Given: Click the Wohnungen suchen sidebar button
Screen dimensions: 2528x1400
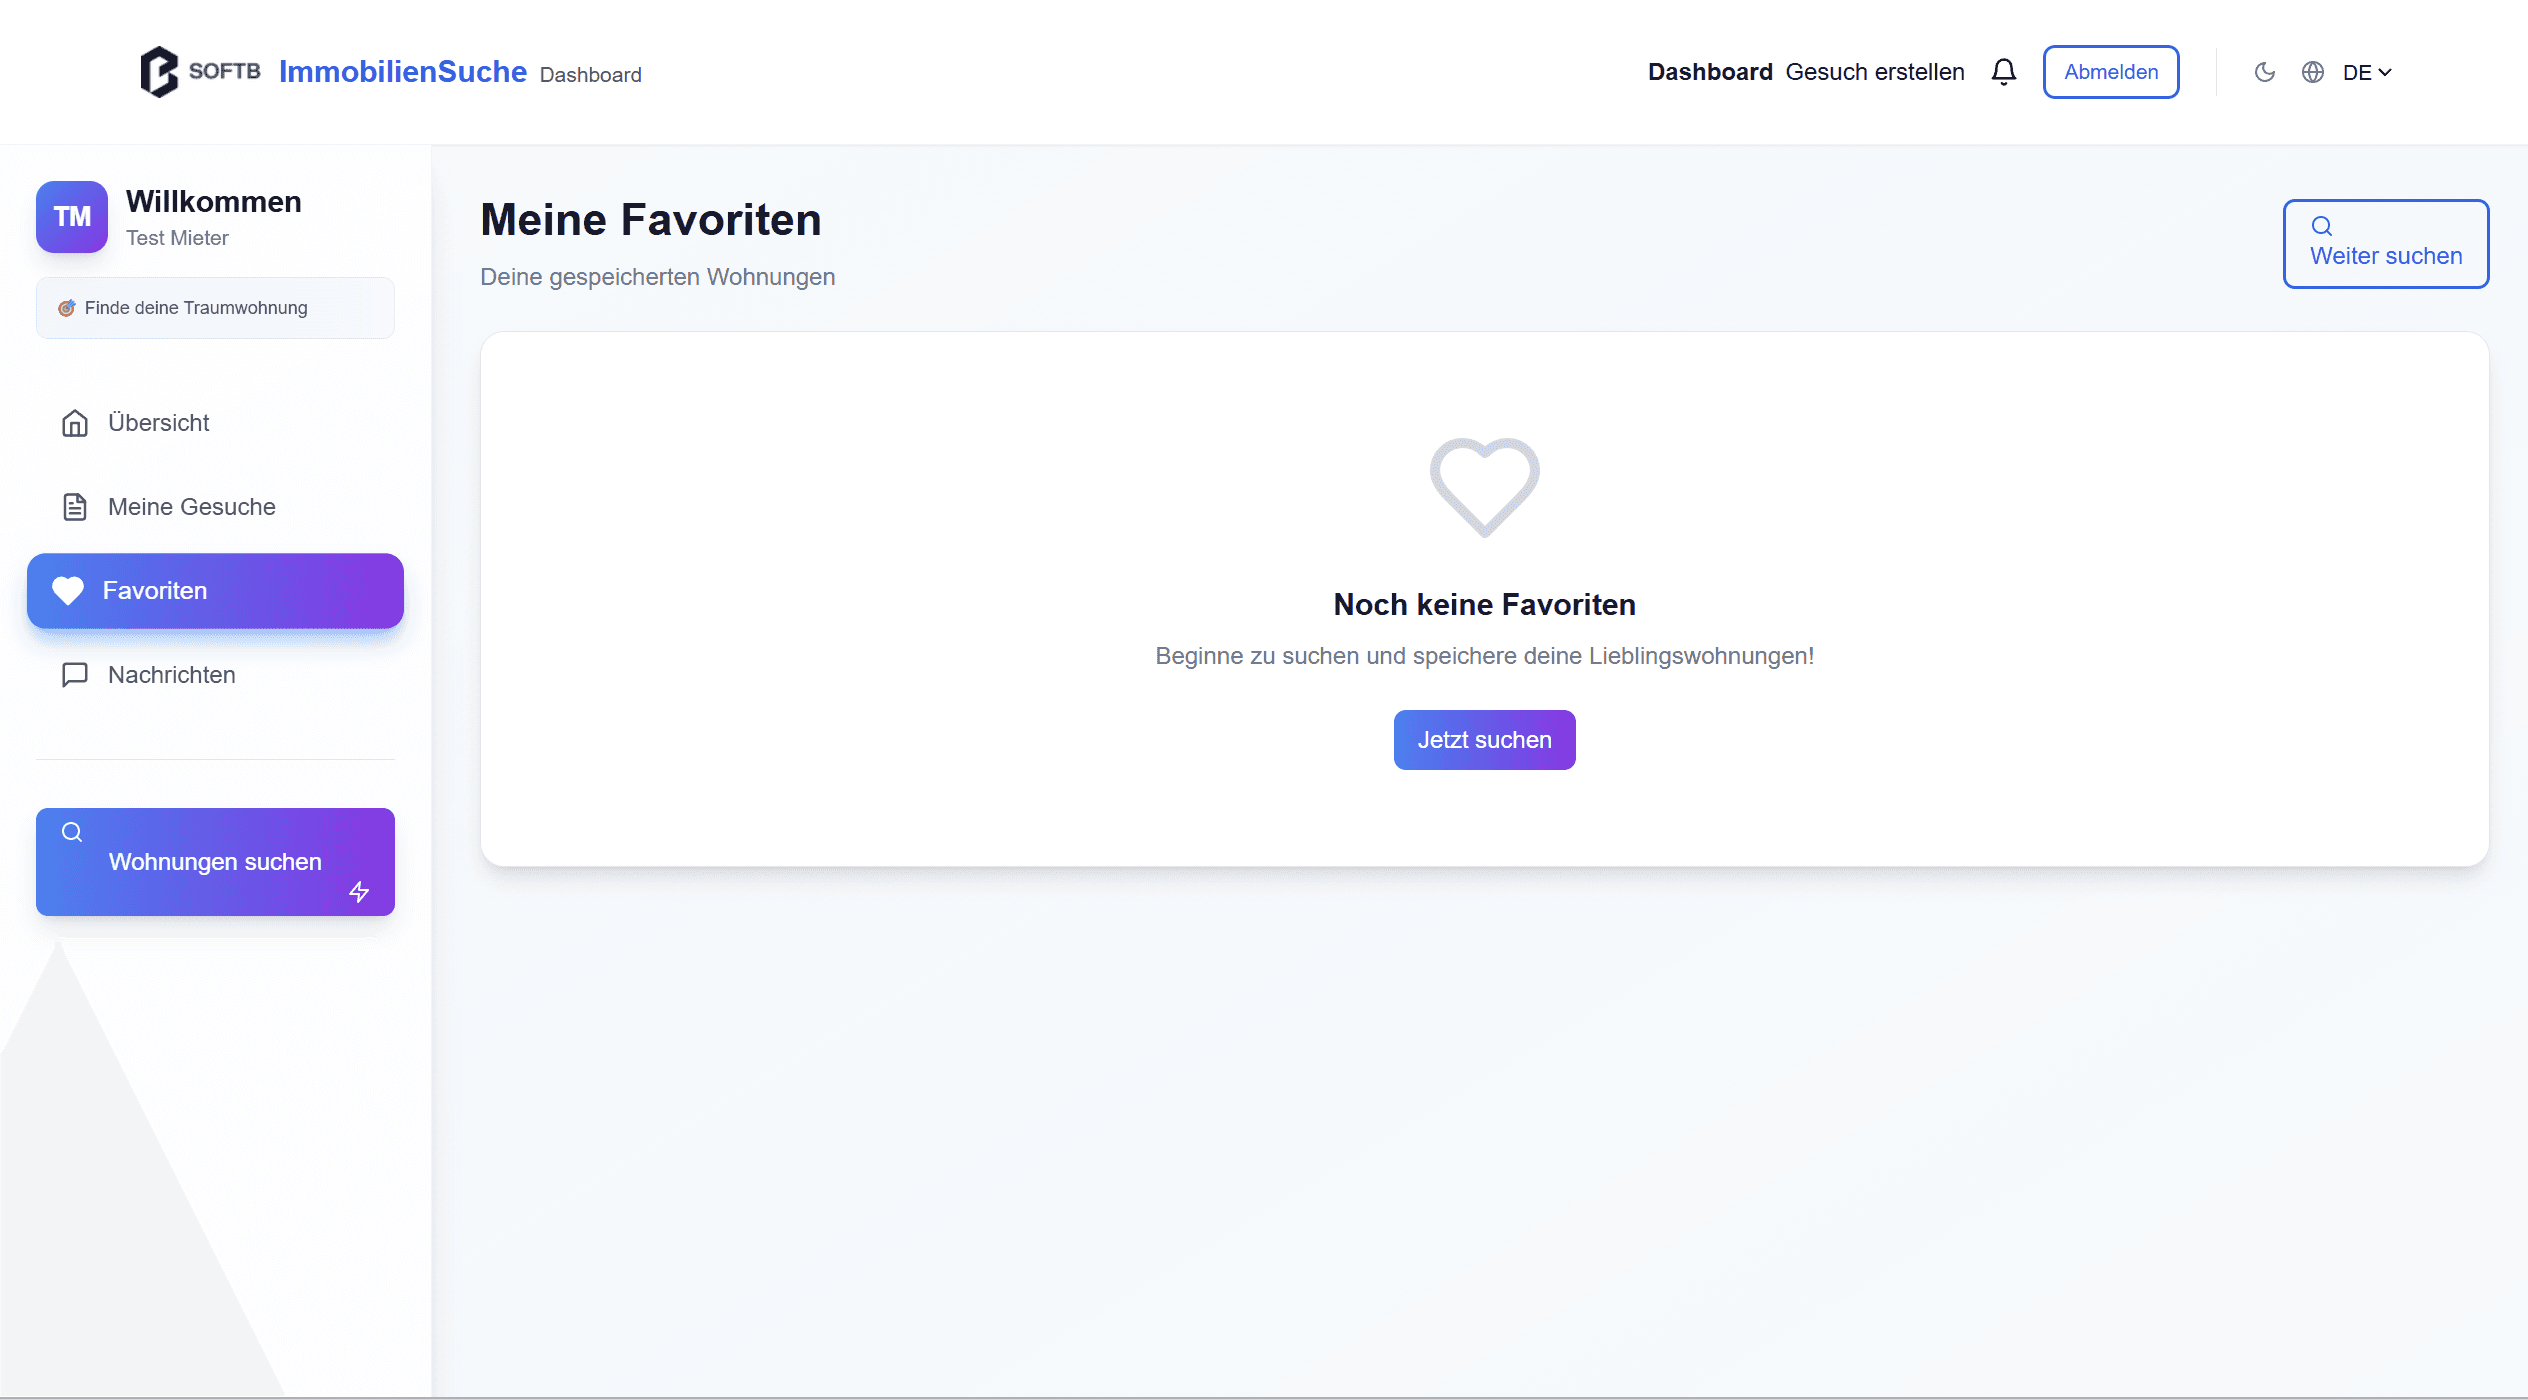Looking at the screenshot, I should click(x=215, y=862).
